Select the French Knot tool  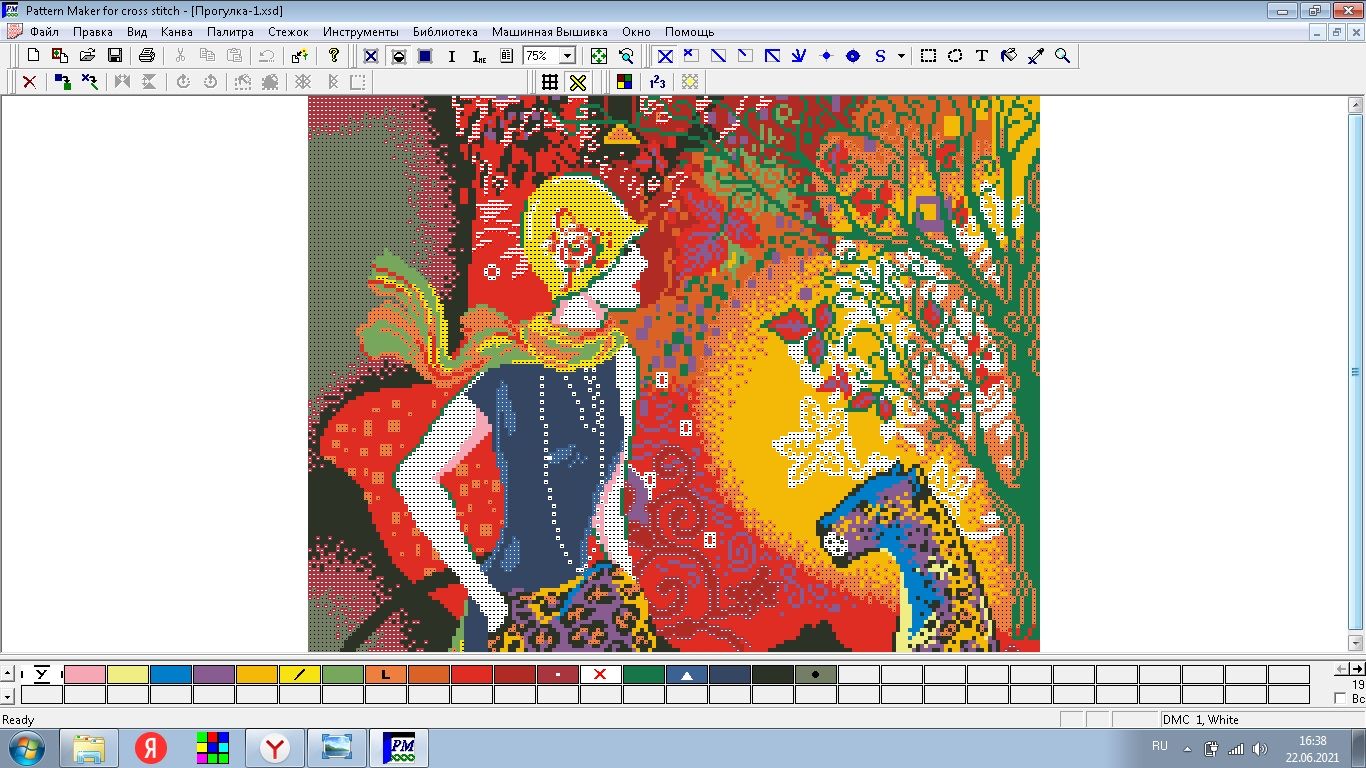(826, 56)
